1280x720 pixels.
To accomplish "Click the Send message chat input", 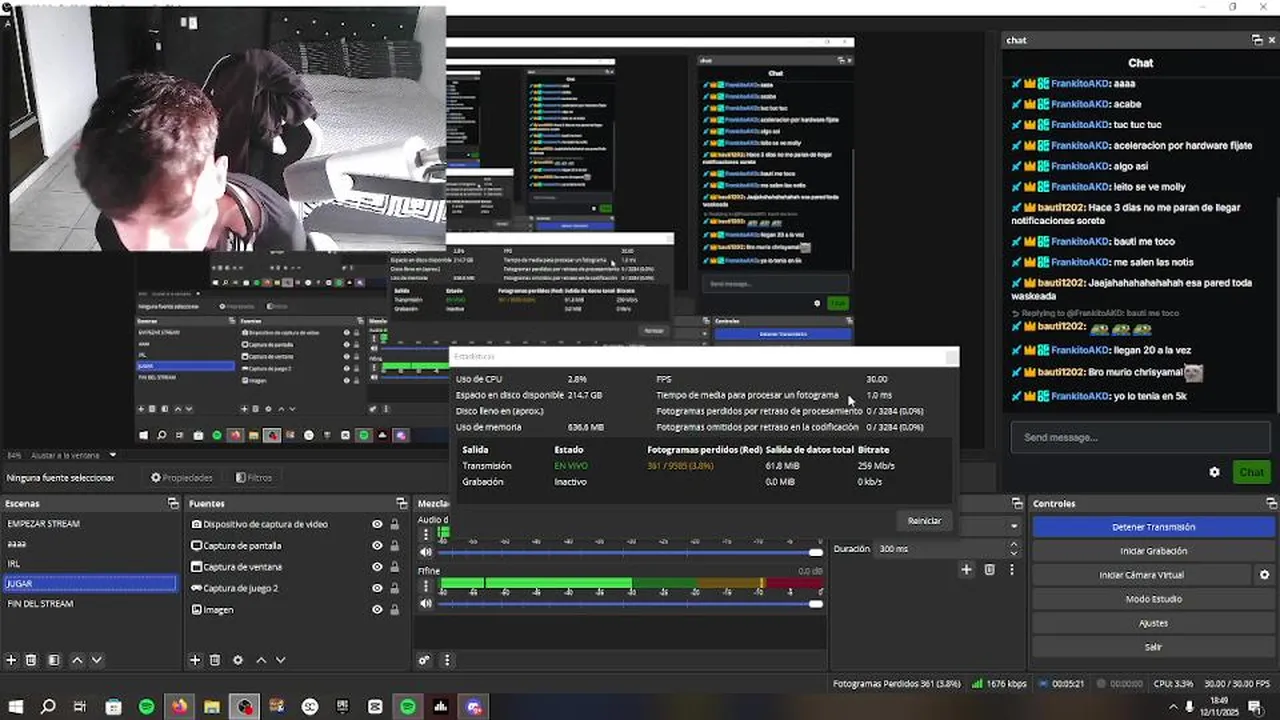I will (1141, 438).
